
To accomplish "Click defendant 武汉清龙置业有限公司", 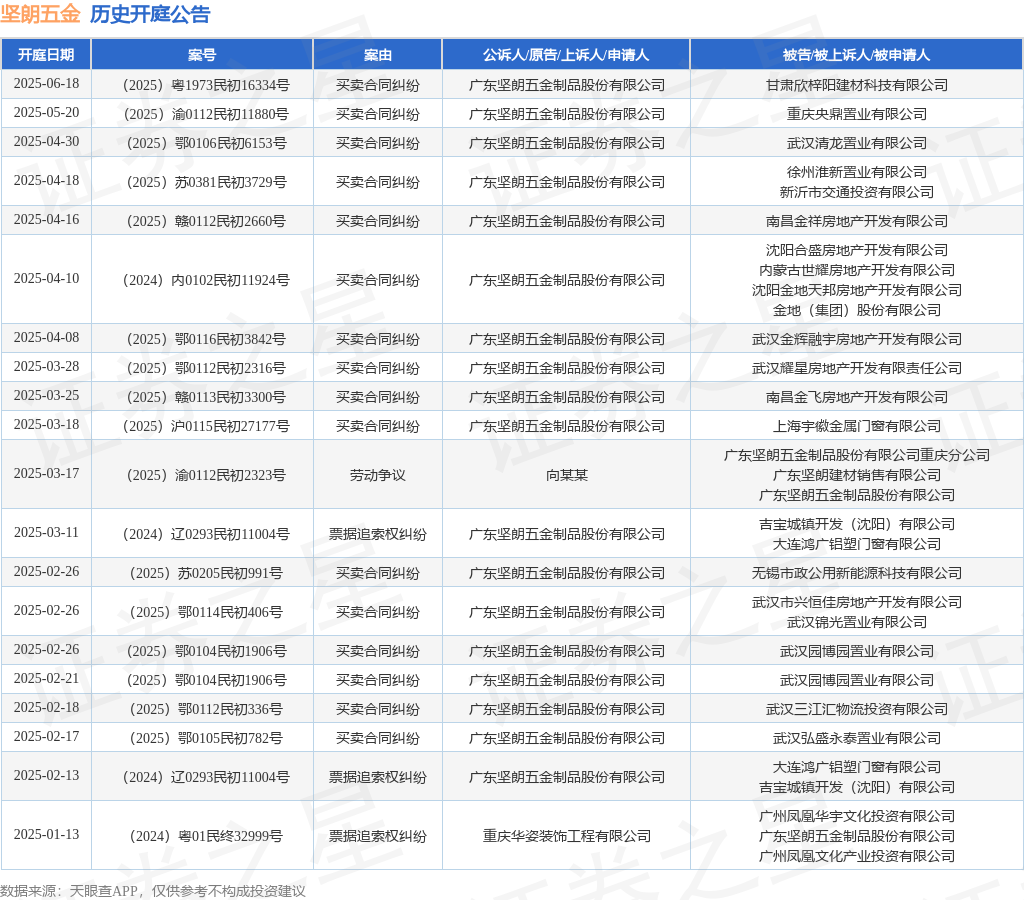I will [857, 143].
